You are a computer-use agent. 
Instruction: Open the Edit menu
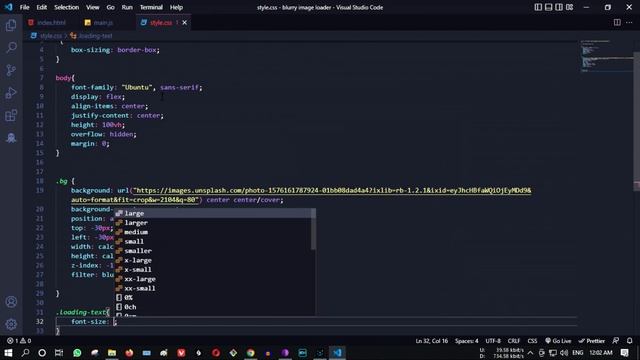click(x=42, y=7)
